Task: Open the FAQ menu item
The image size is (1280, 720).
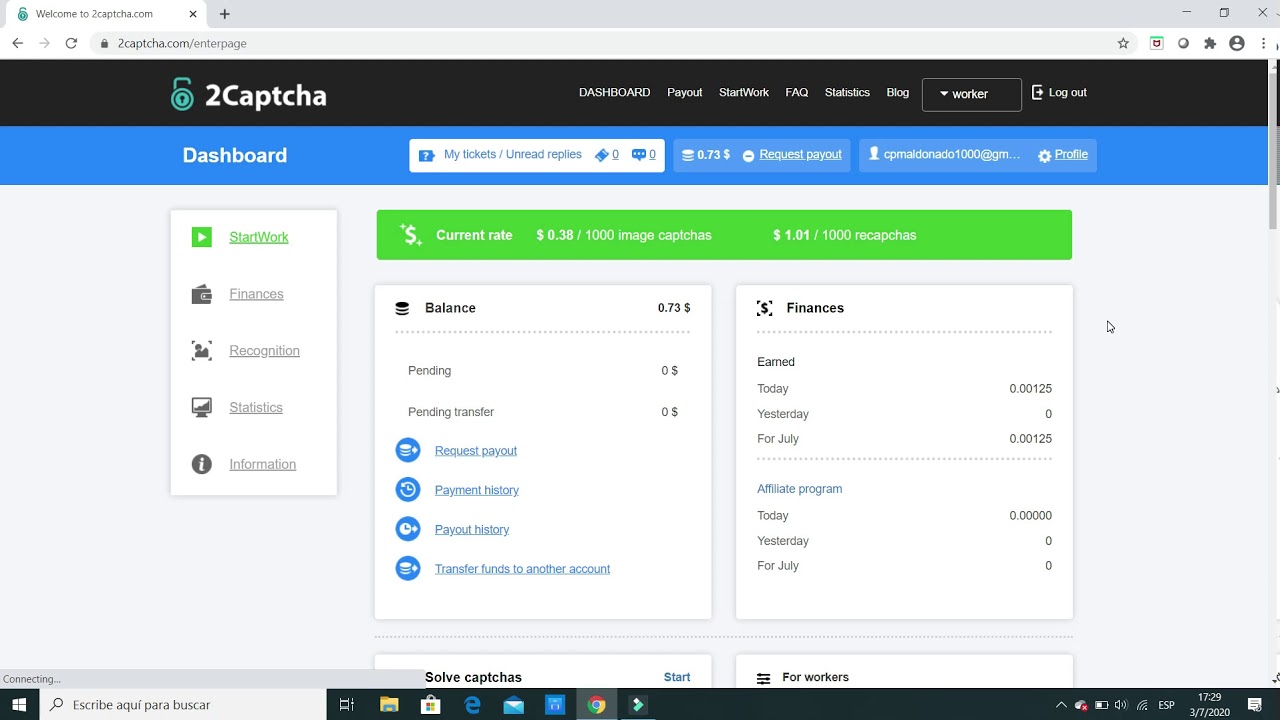Action: coord(797,92)
